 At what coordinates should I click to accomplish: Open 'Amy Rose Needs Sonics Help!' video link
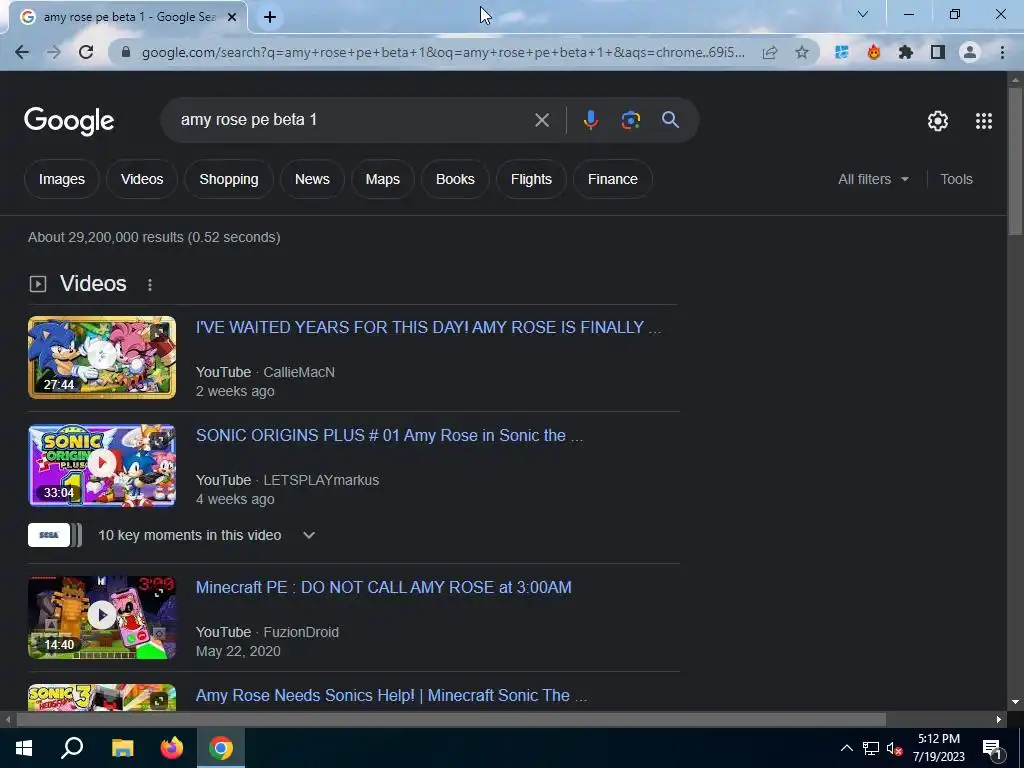click(x=391, y=696)
